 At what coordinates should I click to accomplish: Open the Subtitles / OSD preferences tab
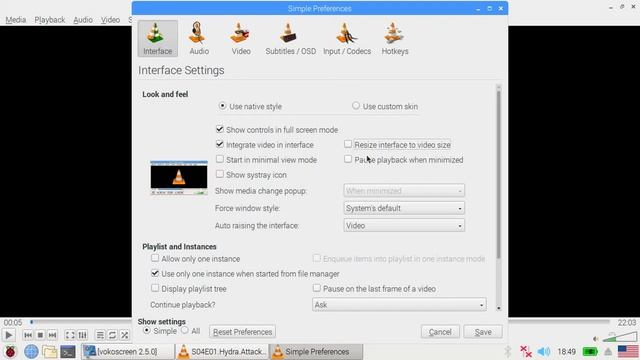[x=290, y=38]
